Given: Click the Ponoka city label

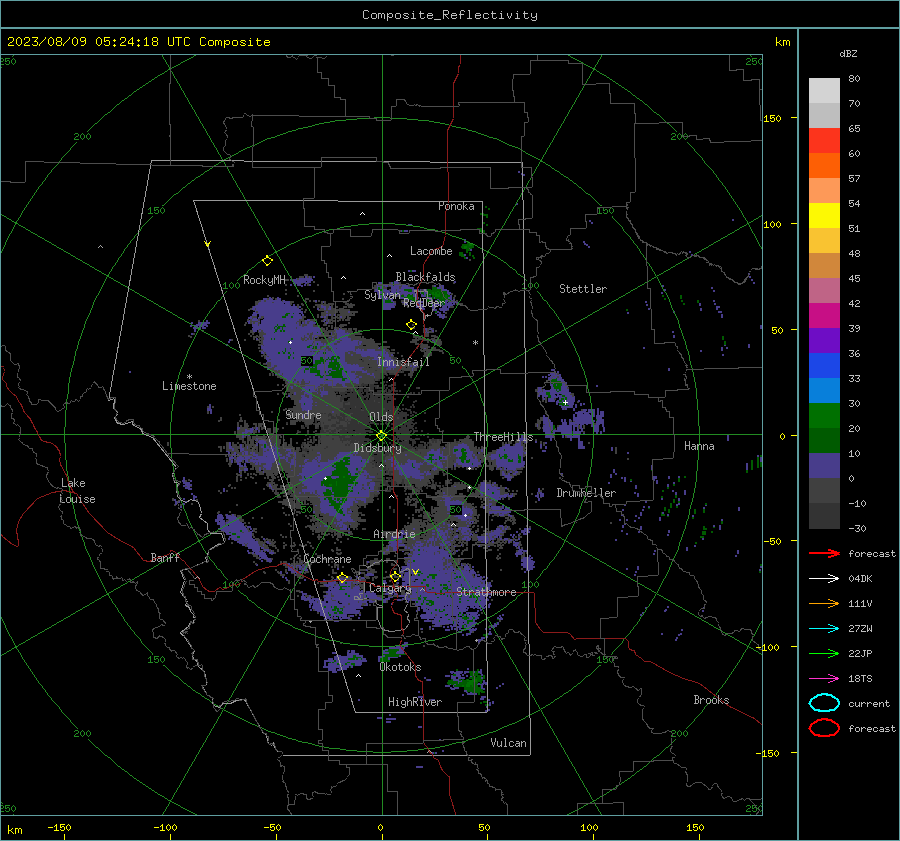Looking at the screenshot, I should [456, 206].
